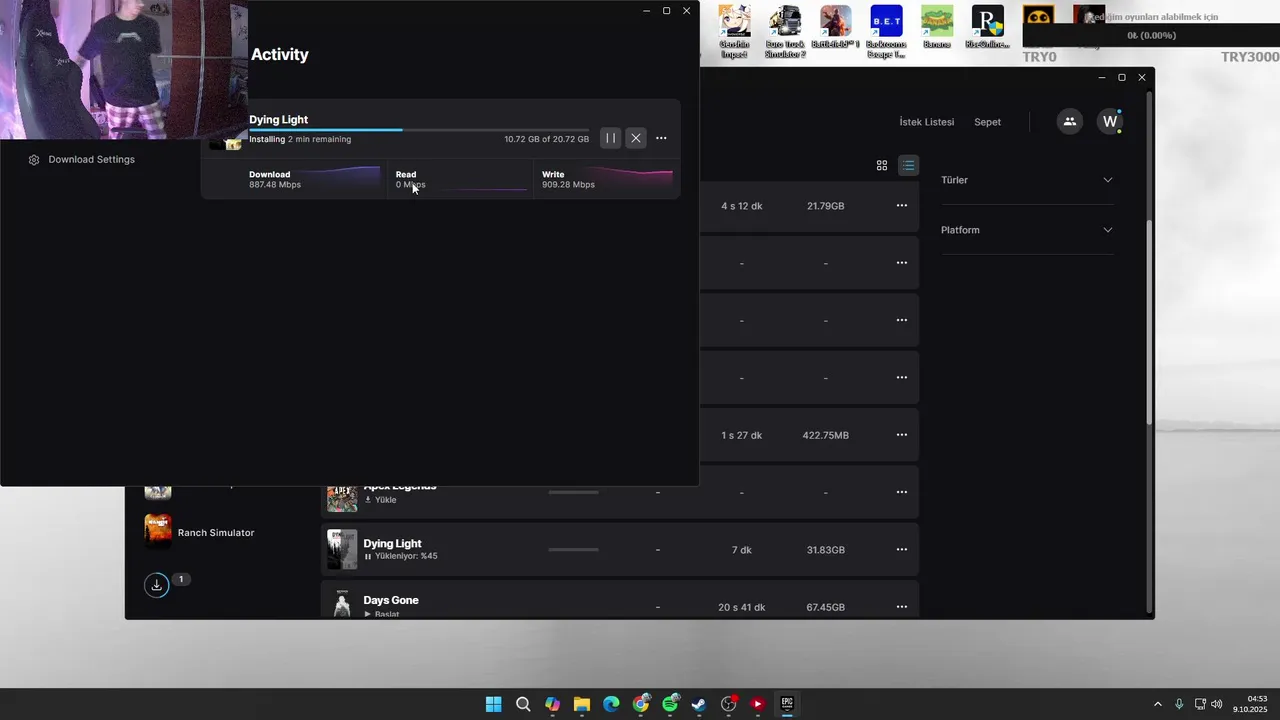
Task: Click the 31.83GB size in Dying Light row
Action: point(826,550)
